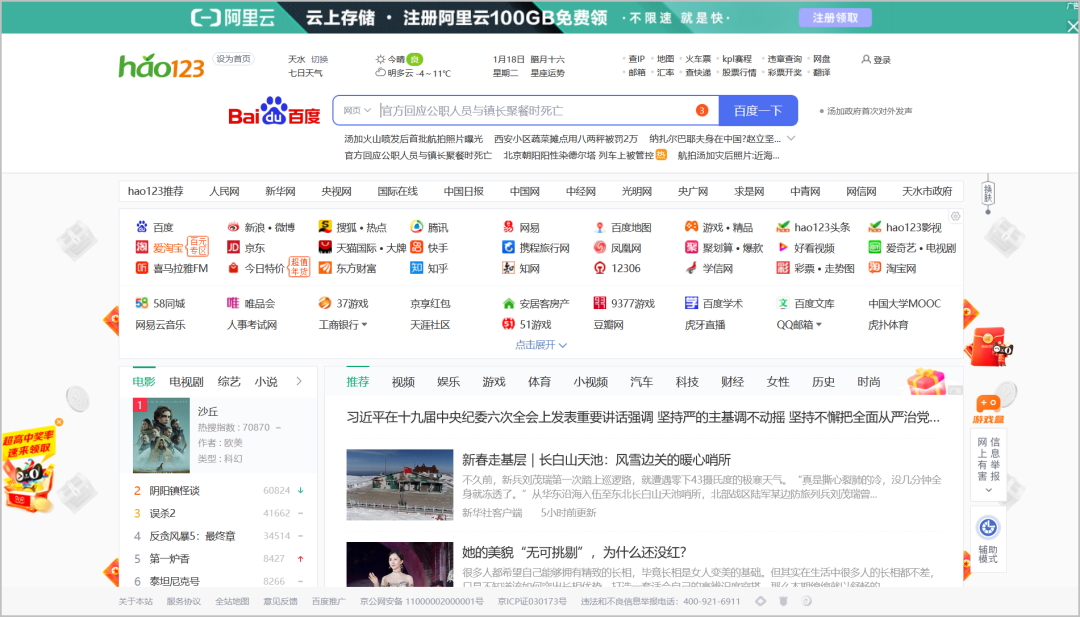Image resolution: width=1080 pixels, height=617 pixels.
Task: Switch to the 娱乐 news tab
Action: [448, 382]
